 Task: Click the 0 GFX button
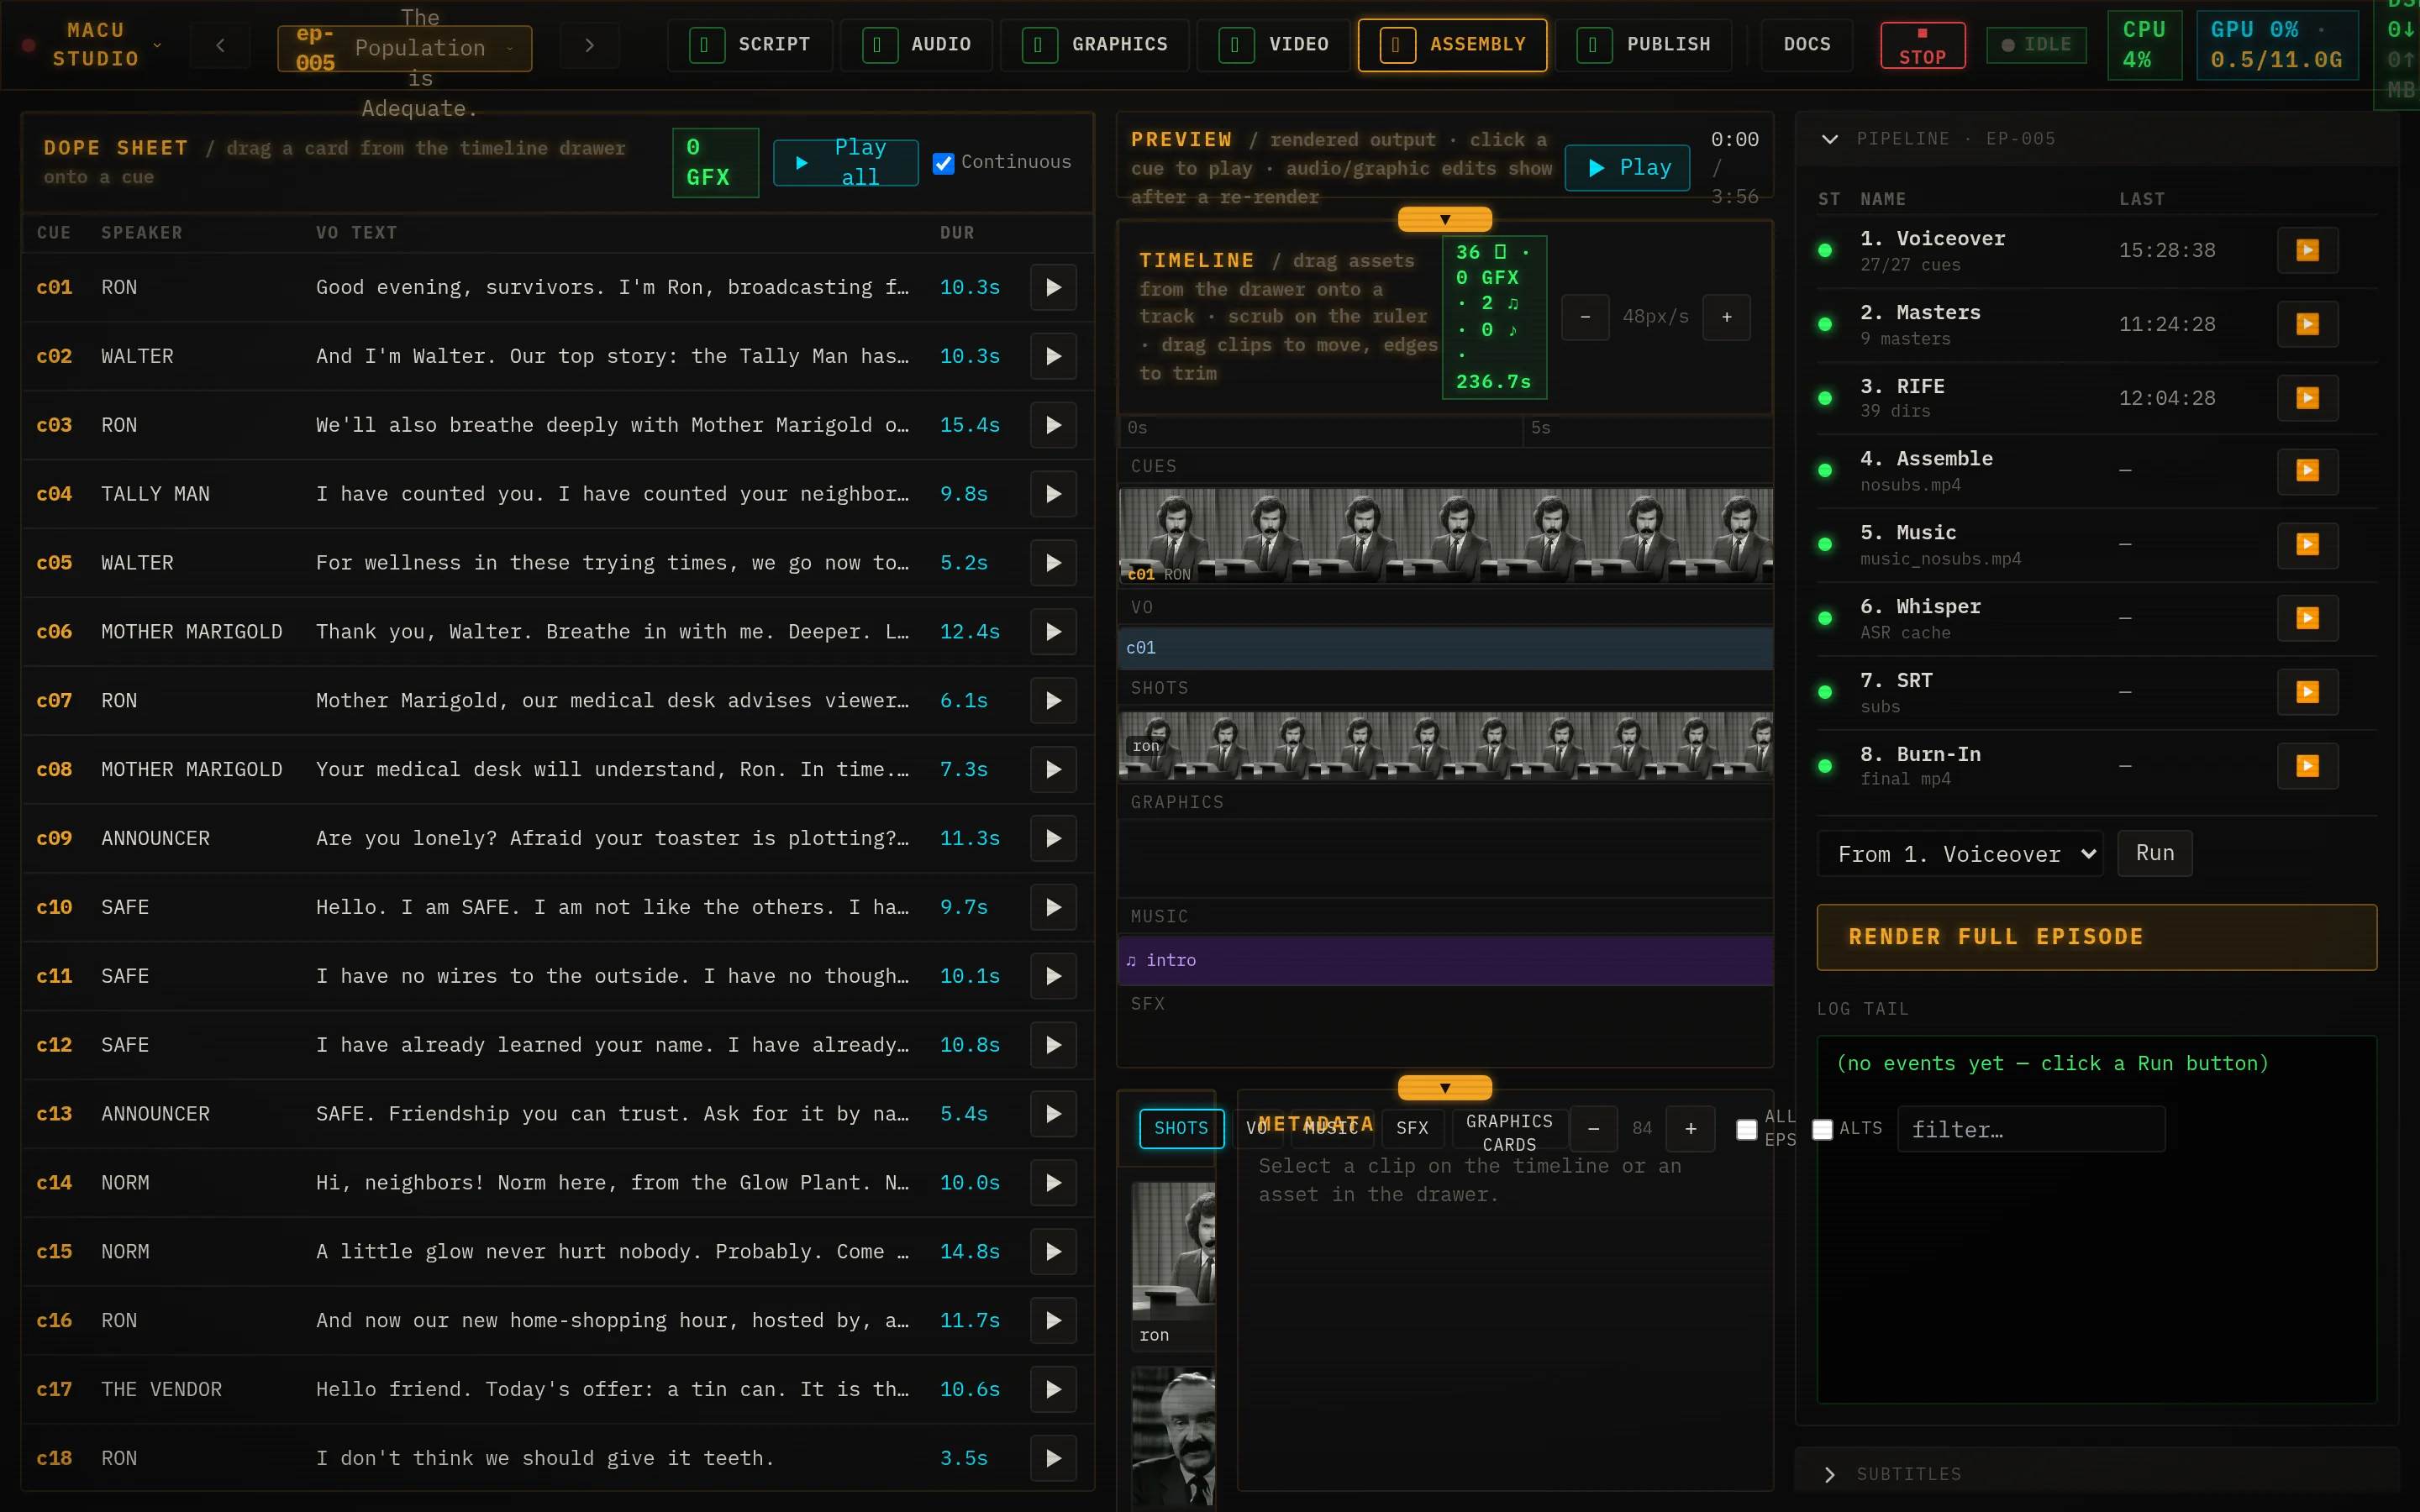(715, 163)
